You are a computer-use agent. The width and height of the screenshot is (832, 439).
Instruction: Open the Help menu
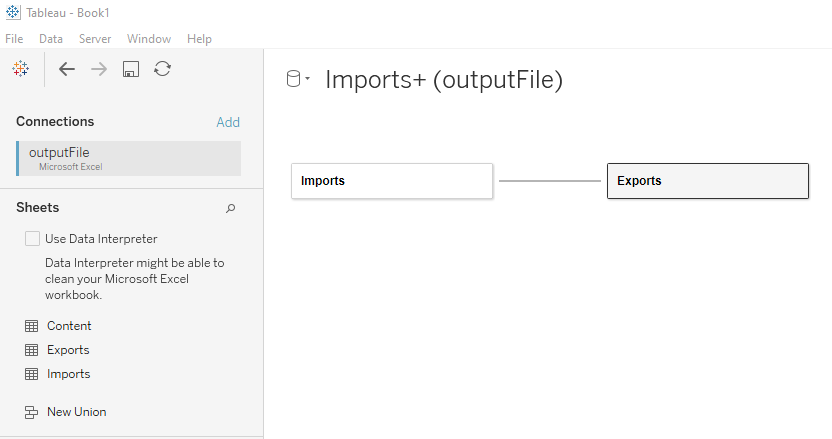199,39
